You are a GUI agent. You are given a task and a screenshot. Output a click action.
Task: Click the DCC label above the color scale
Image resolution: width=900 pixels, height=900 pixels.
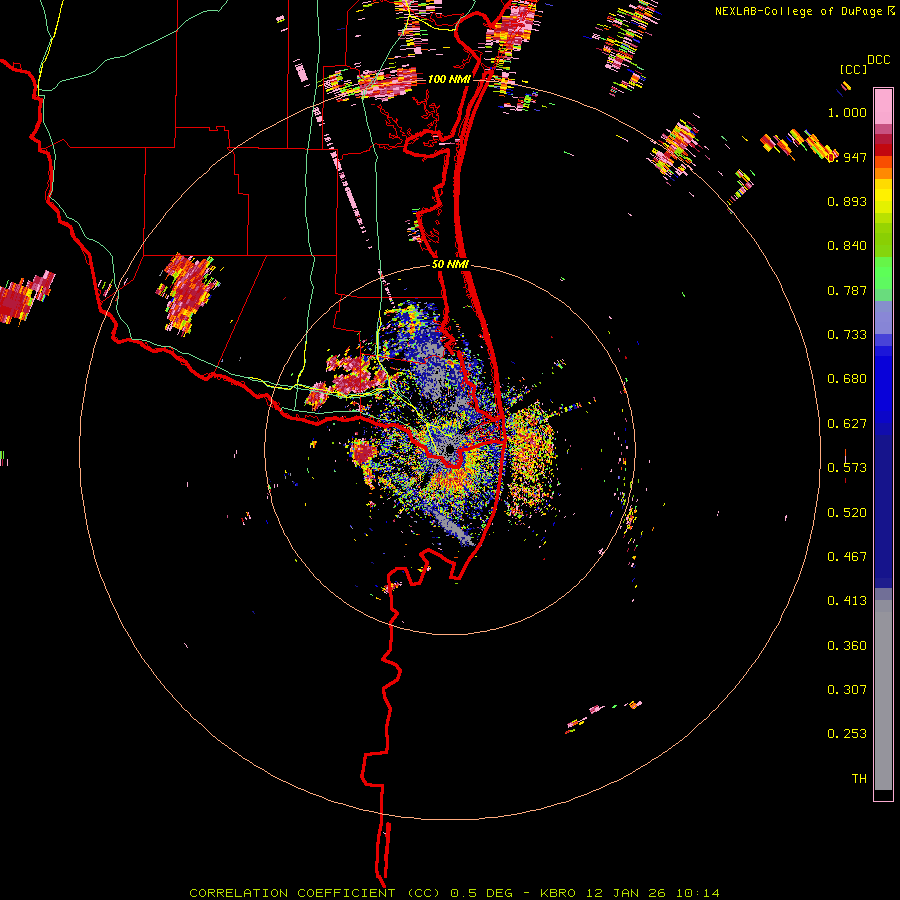878,60
